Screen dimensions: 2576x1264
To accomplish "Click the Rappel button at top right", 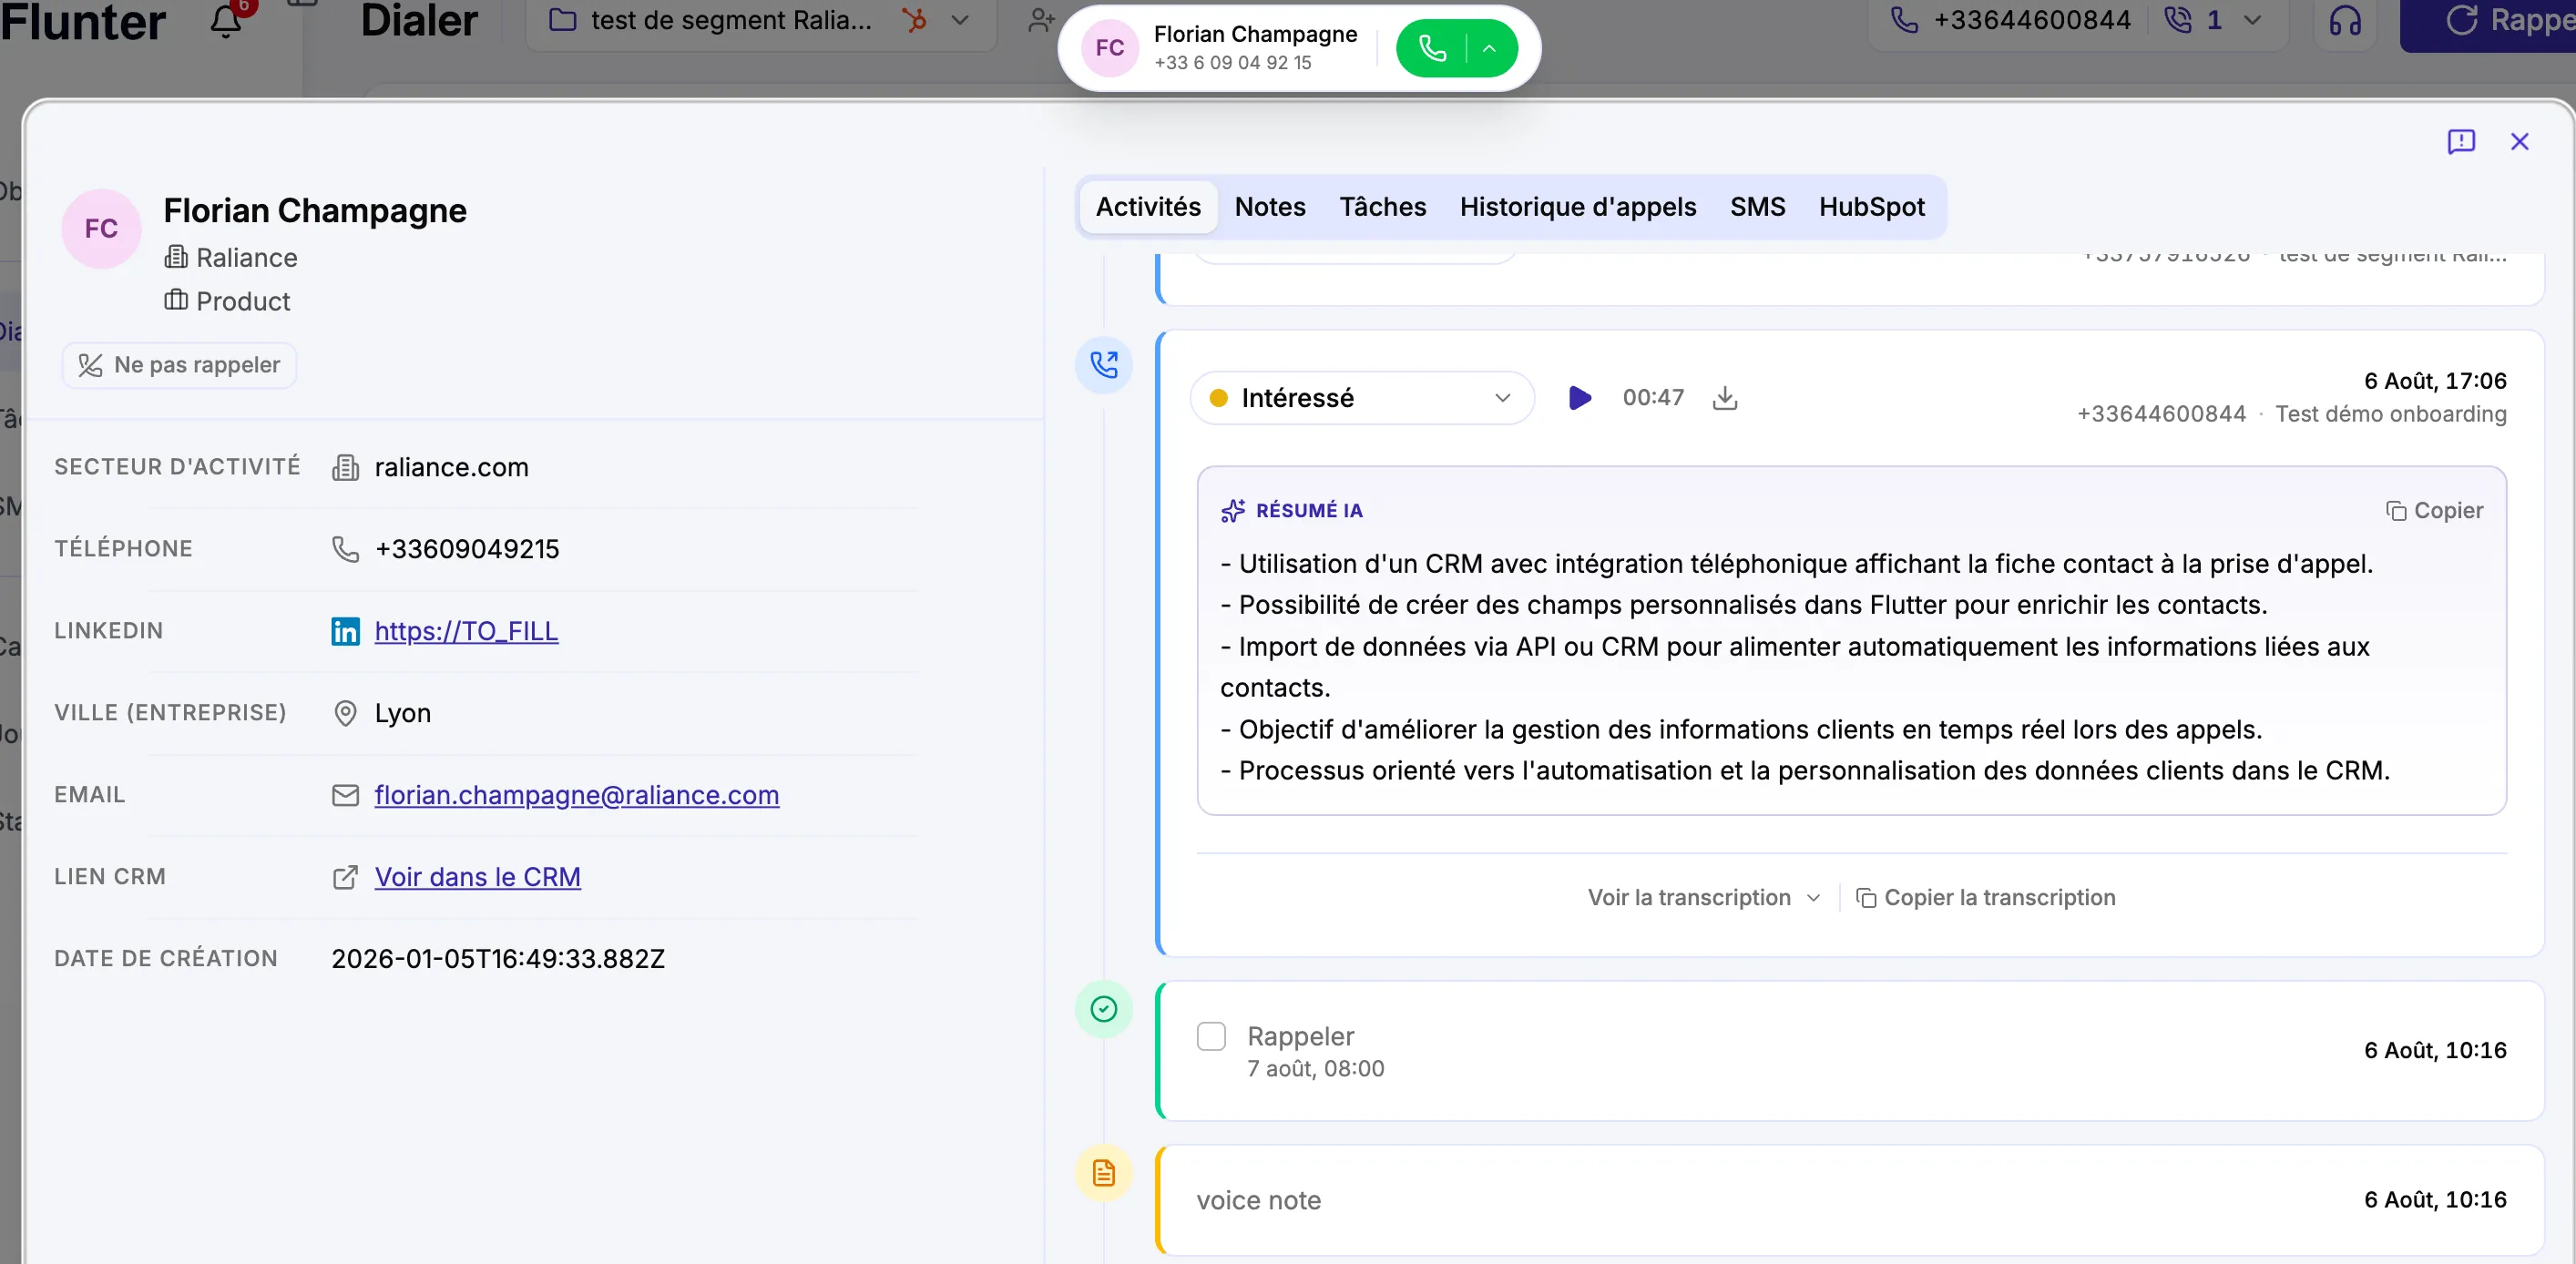I will 2488,22.
